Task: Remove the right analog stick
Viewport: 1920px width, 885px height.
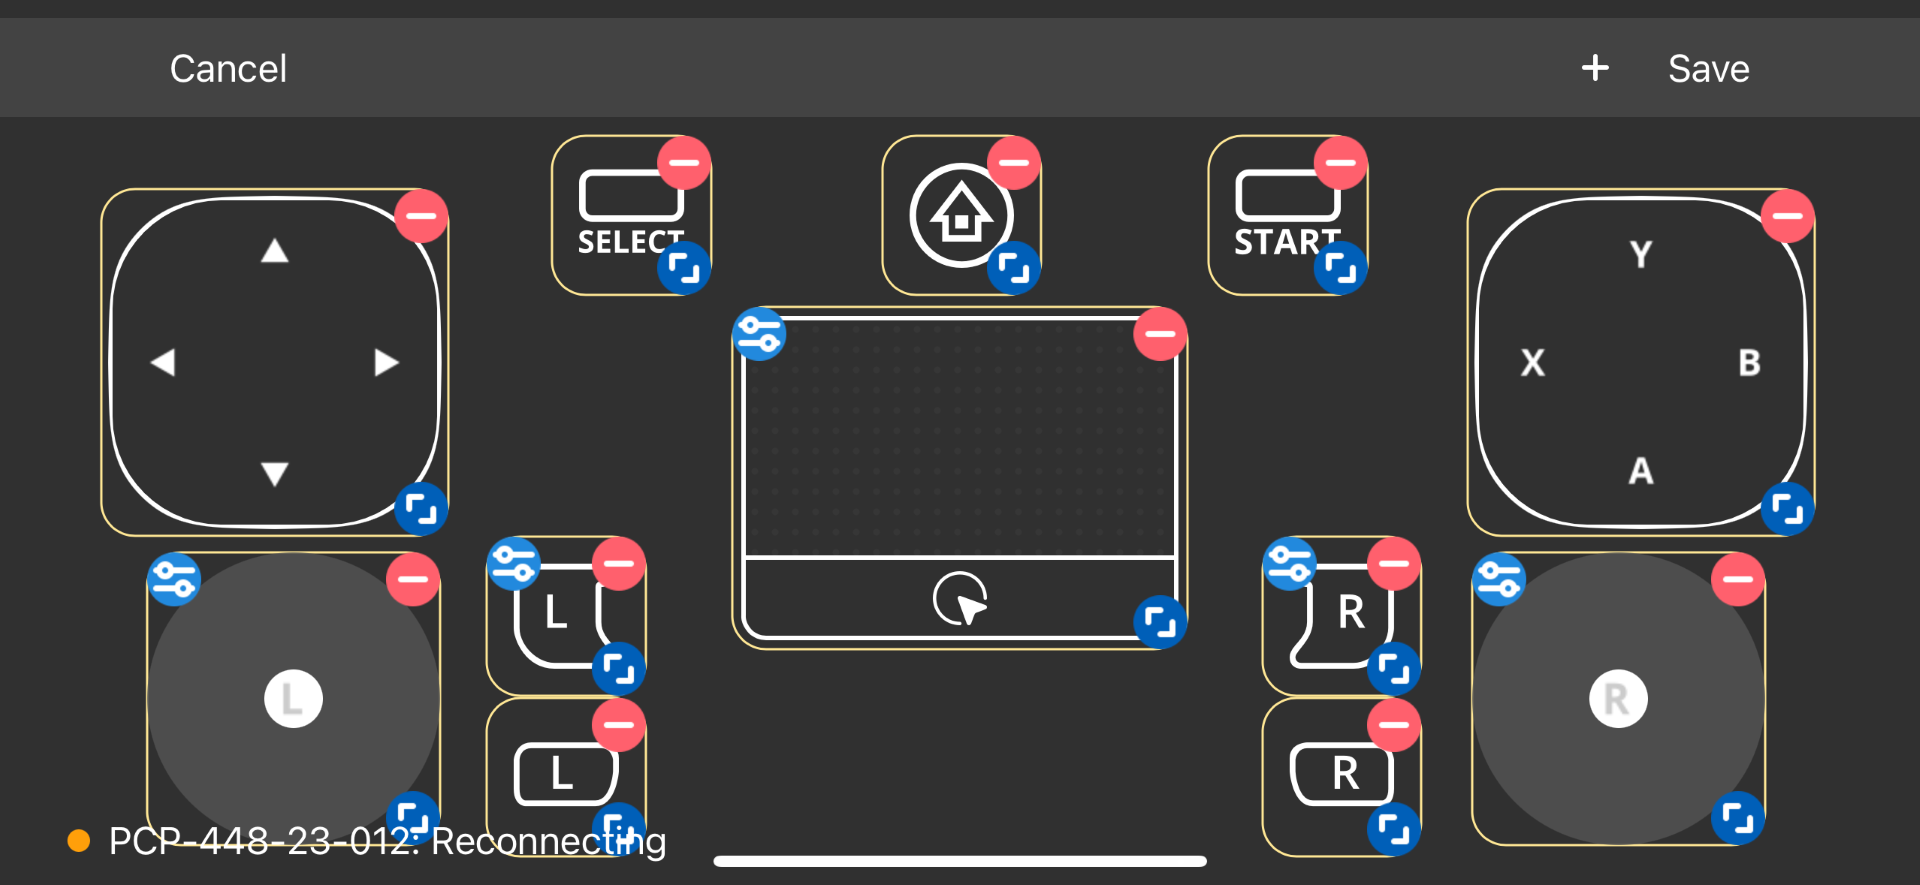Action: click(1737, 580)
